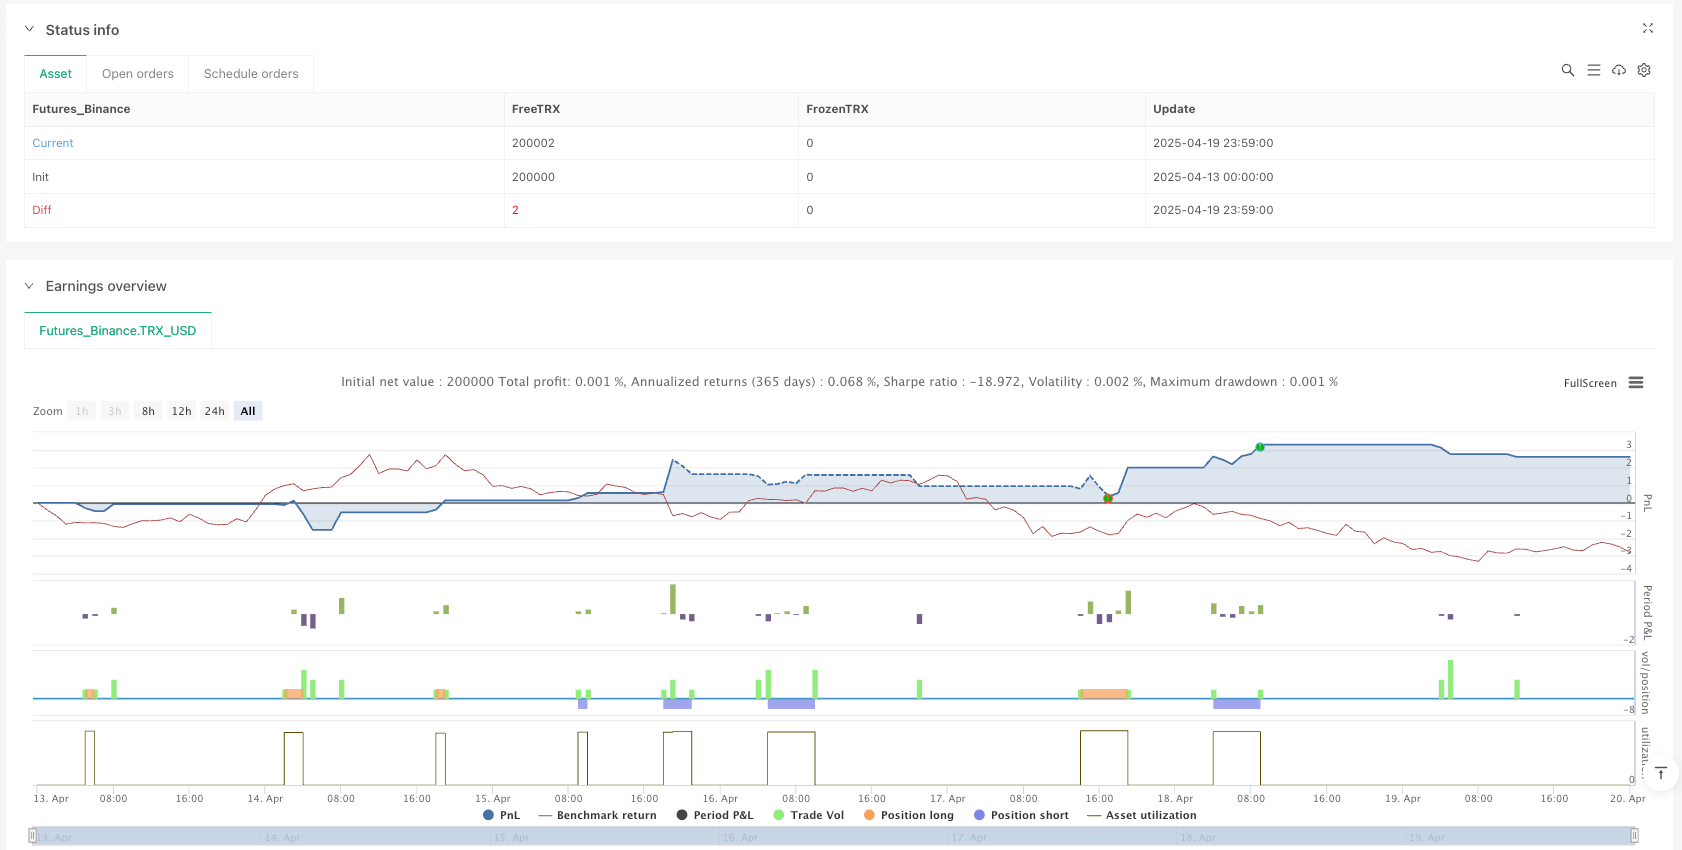Click the scroll-to-top arrow button
Image resolution: width=1682 pixels, height=850 pixels.
click(x=1660, y=773)
